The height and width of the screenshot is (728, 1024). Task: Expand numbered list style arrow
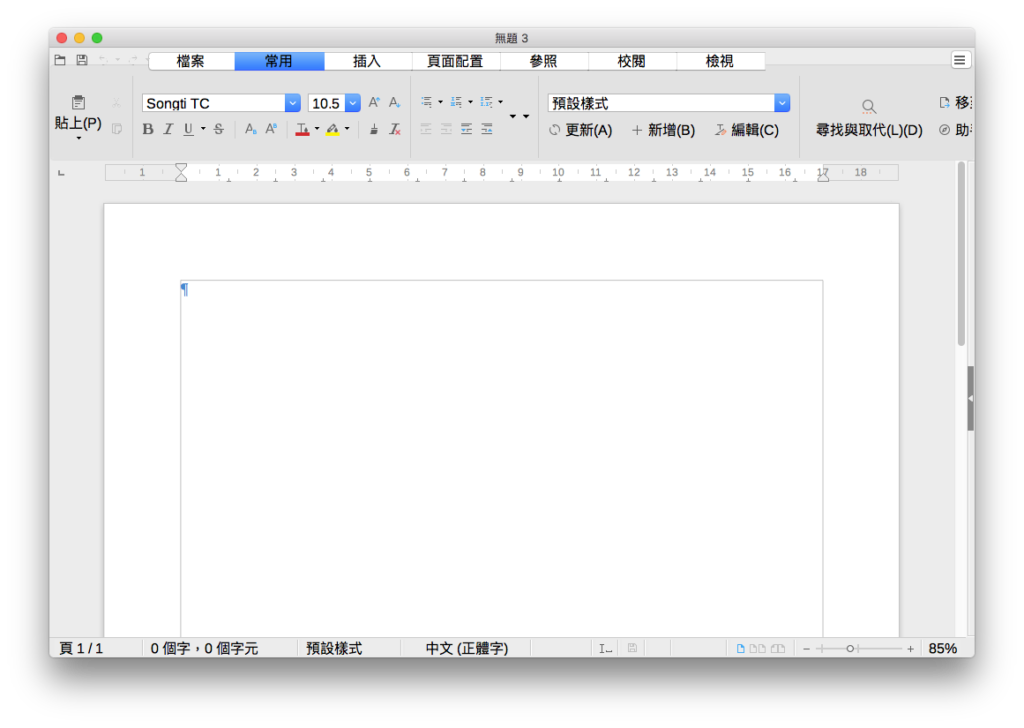click(470, 102)
